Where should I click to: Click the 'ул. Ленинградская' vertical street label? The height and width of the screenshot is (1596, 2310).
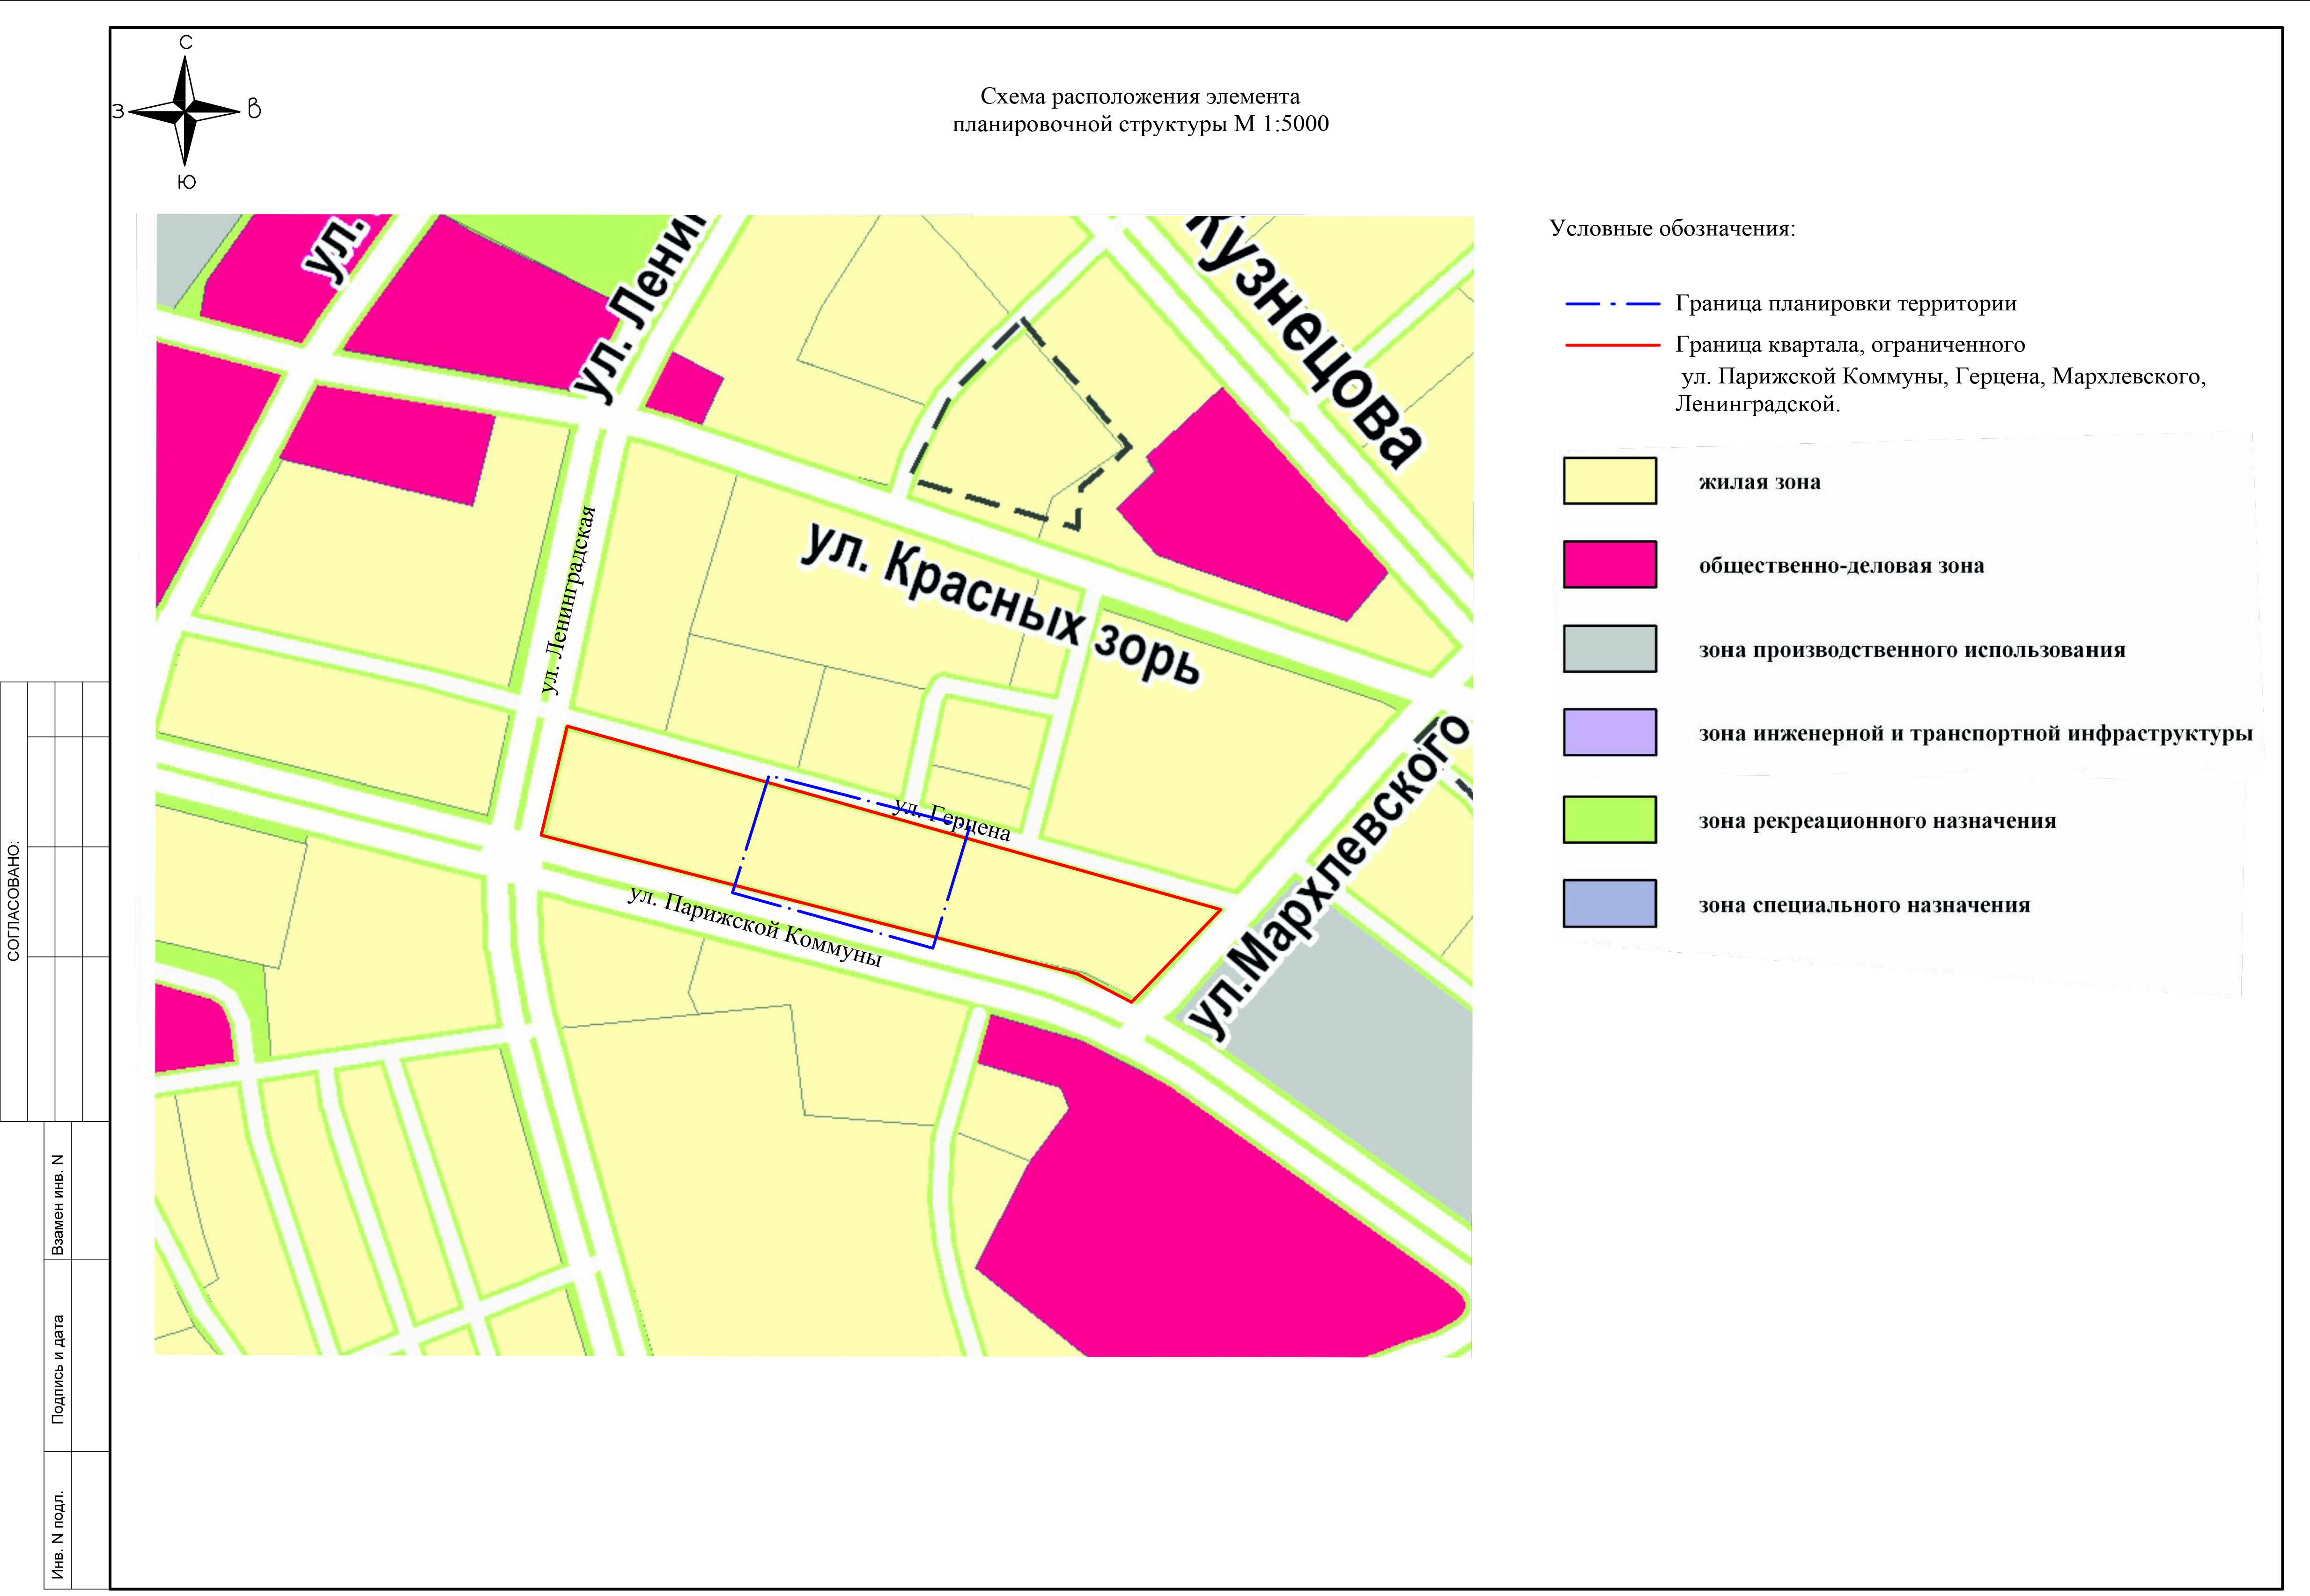(x=569, y=600)
